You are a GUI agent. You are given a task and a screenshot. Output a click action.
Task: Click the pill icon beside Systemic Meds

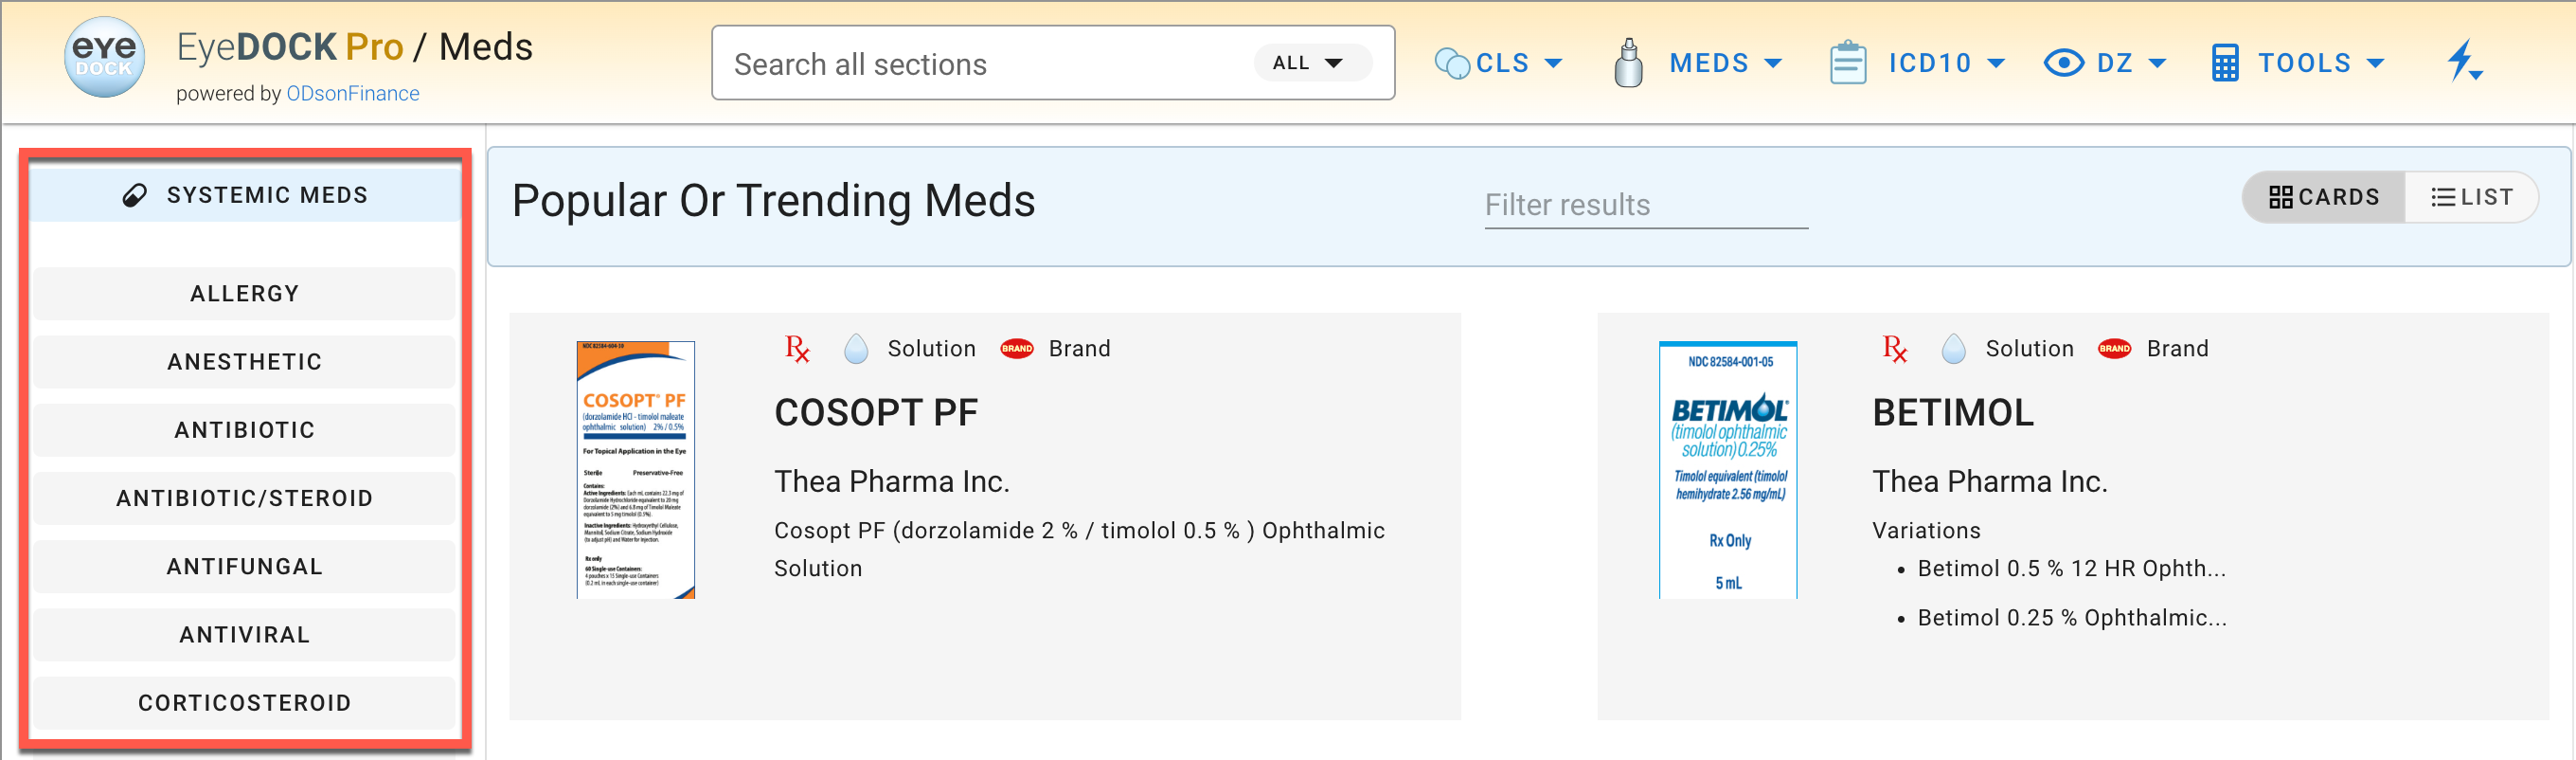pyautogui.click(x=134, y=195)
